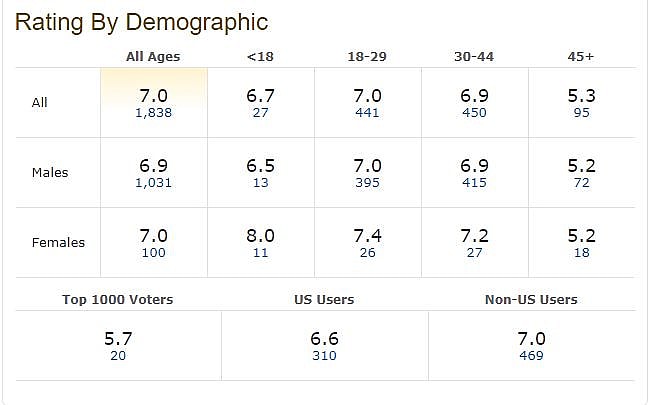The width and height of the screenshot is (656, 405).
Task: Open females under 18 vote count 11
Action: pyautogui.click(x=260, y=253)
